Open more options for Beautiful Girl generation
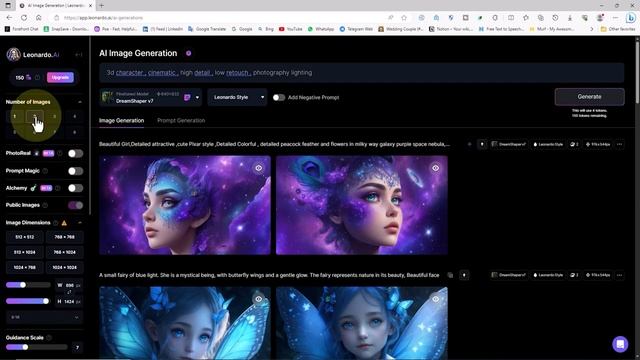 coord(620,144)
